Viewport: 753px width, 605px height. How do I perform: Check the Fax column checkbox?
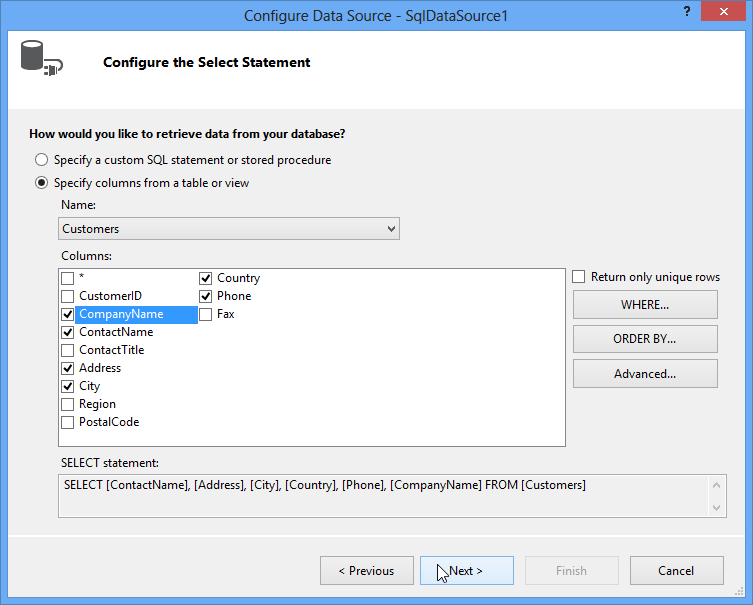point(206,315)
